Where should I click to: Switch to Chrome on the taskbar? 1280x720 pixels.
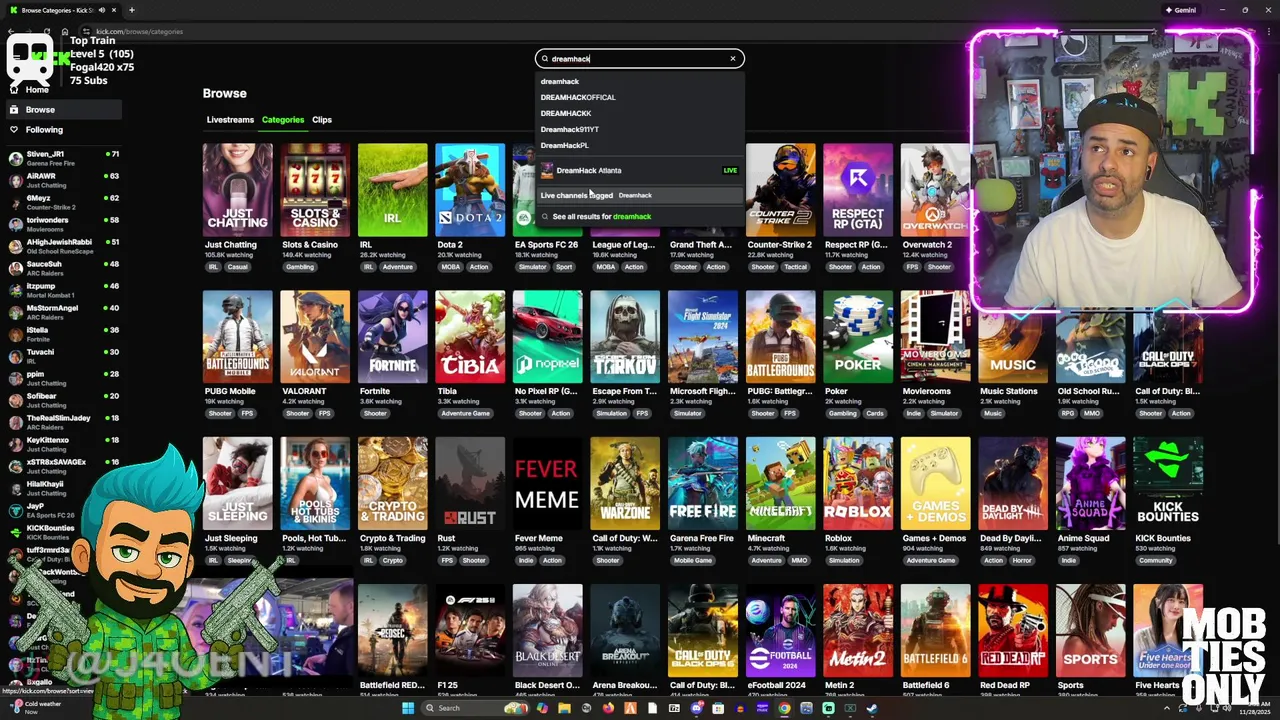pos(784,708)
